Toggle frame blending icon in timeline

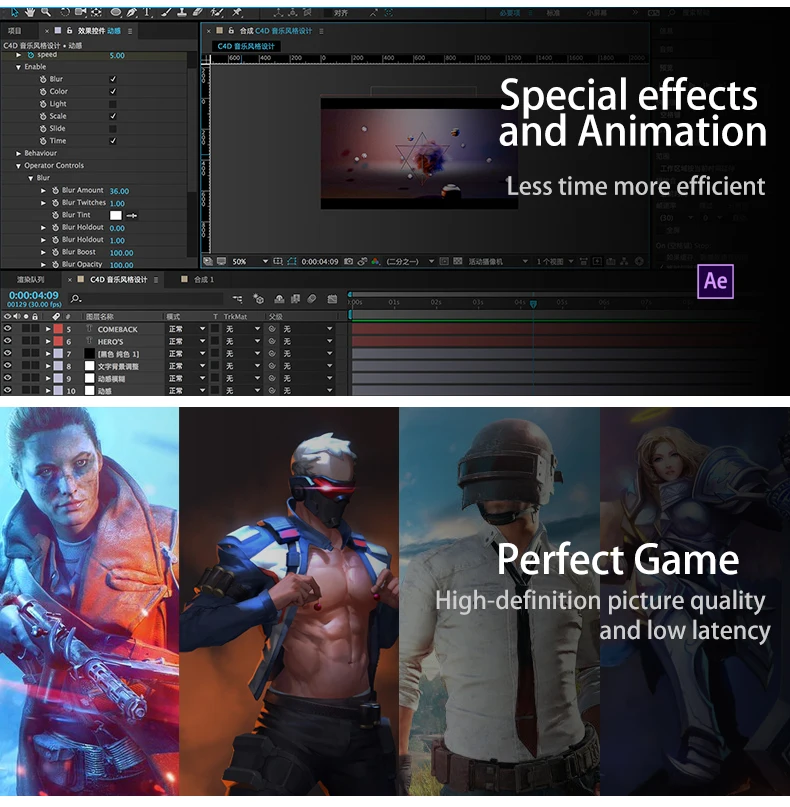[x=295, y=299]
